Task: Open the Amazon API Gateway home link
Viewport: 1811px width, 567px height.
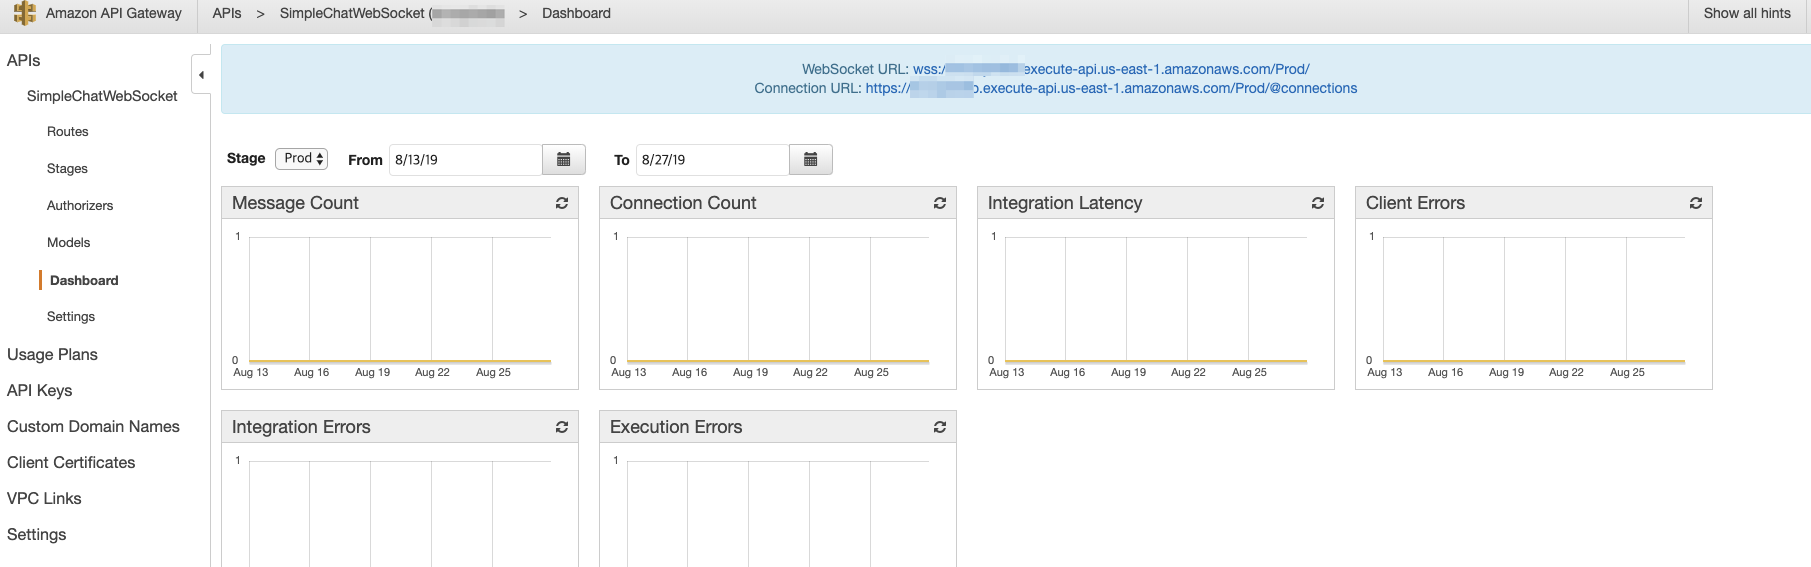Action: coord(114,13)
